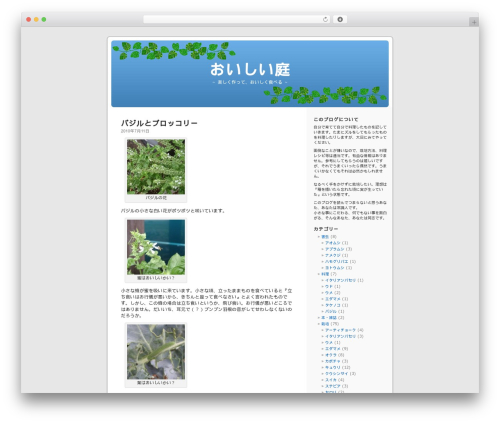Click the カテゴリー sidebar heading

tap(326, 229)
